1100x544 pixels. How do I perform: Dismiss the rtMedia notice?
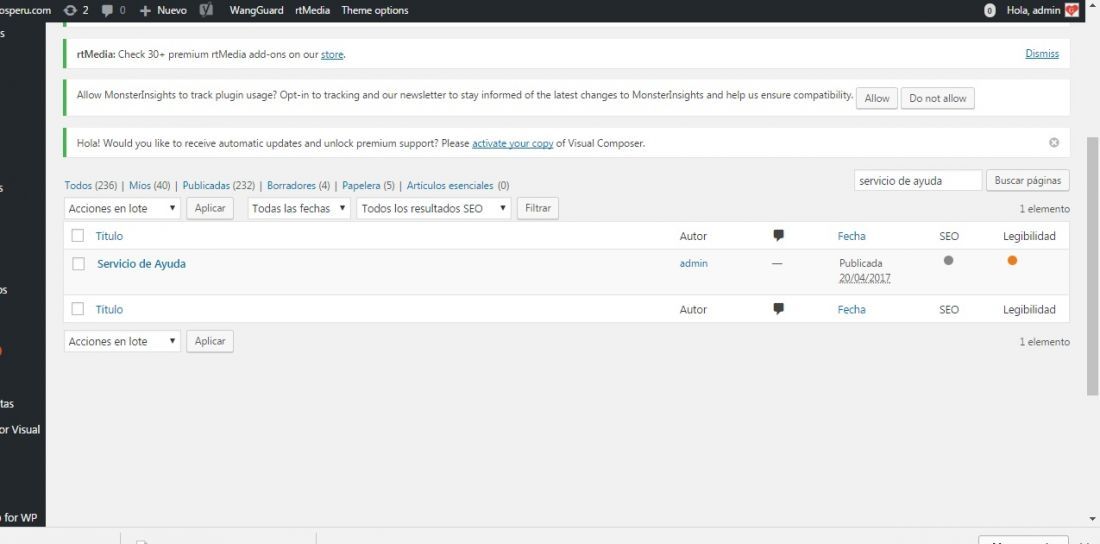1042,53
